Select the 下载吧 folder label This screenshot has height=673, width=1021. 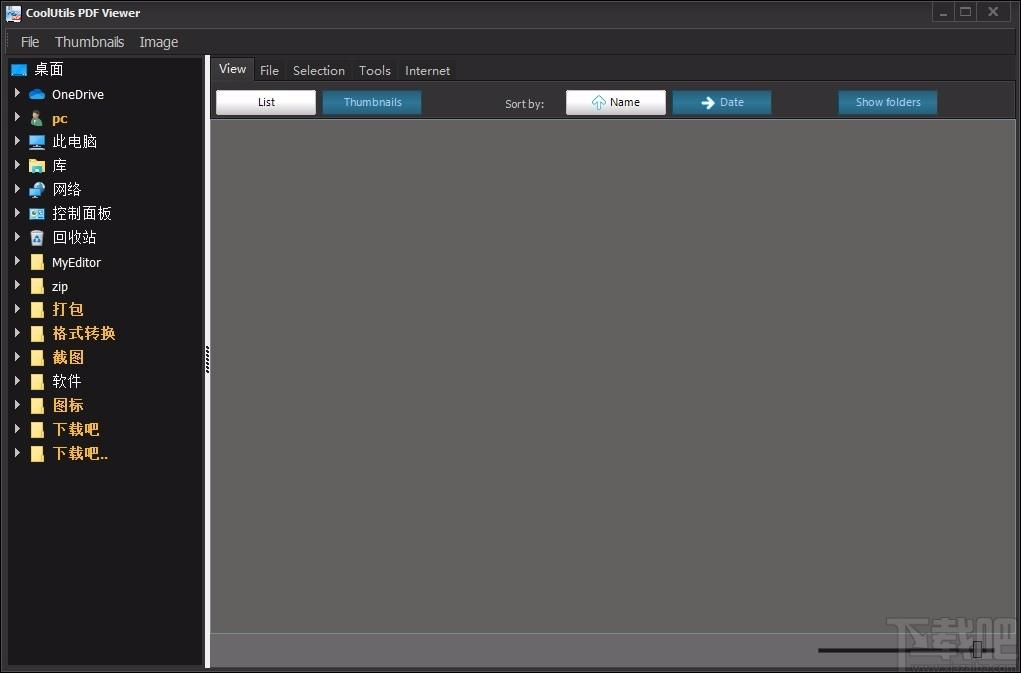(76, 429)
